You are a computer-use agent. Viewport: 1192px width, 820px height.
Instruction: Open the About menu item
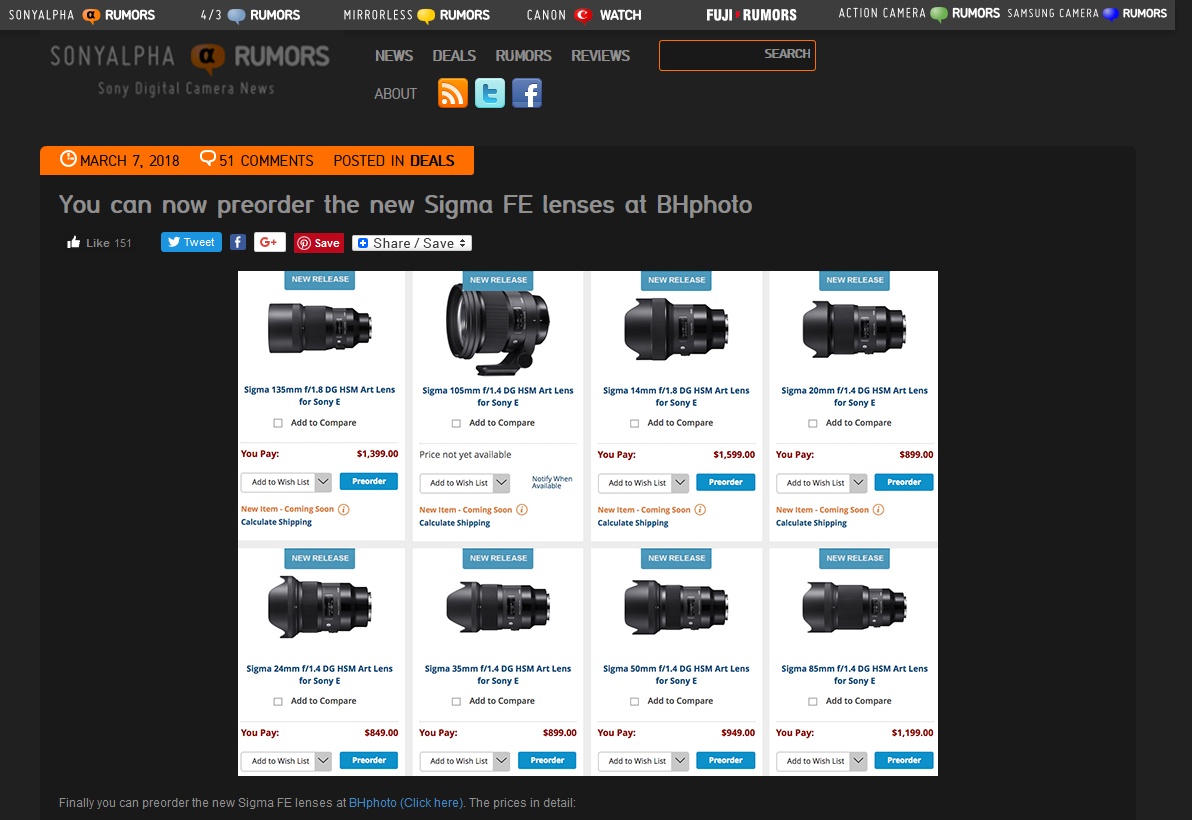pyautogui.click(x=395, y=93)
